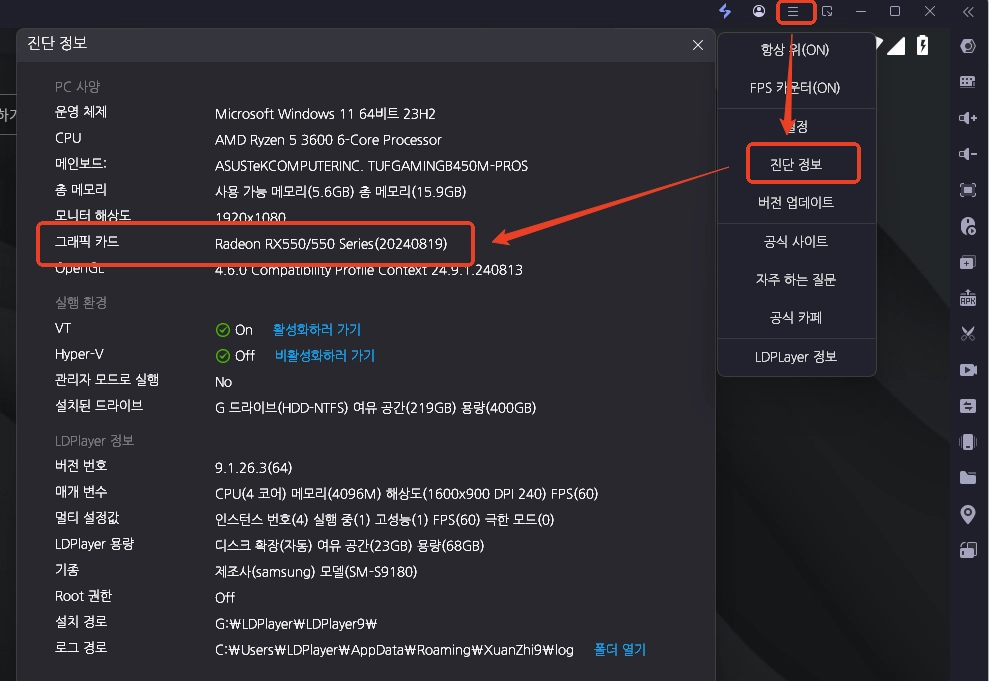Screen dimensions: 989x681
Task: Toggle 항상 위(ON) menu item
Action: click(x=795, y=50)
